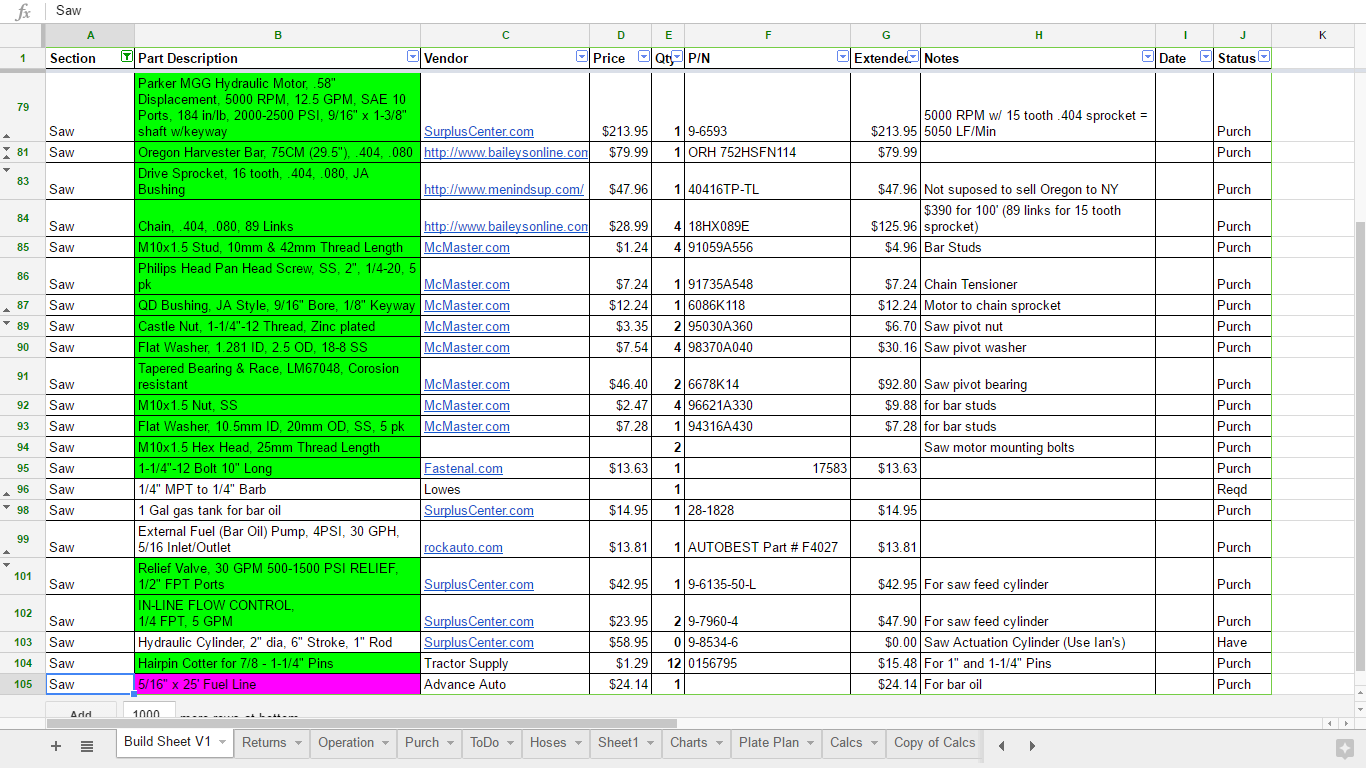Switch to the Operation sheet tab

346,743
